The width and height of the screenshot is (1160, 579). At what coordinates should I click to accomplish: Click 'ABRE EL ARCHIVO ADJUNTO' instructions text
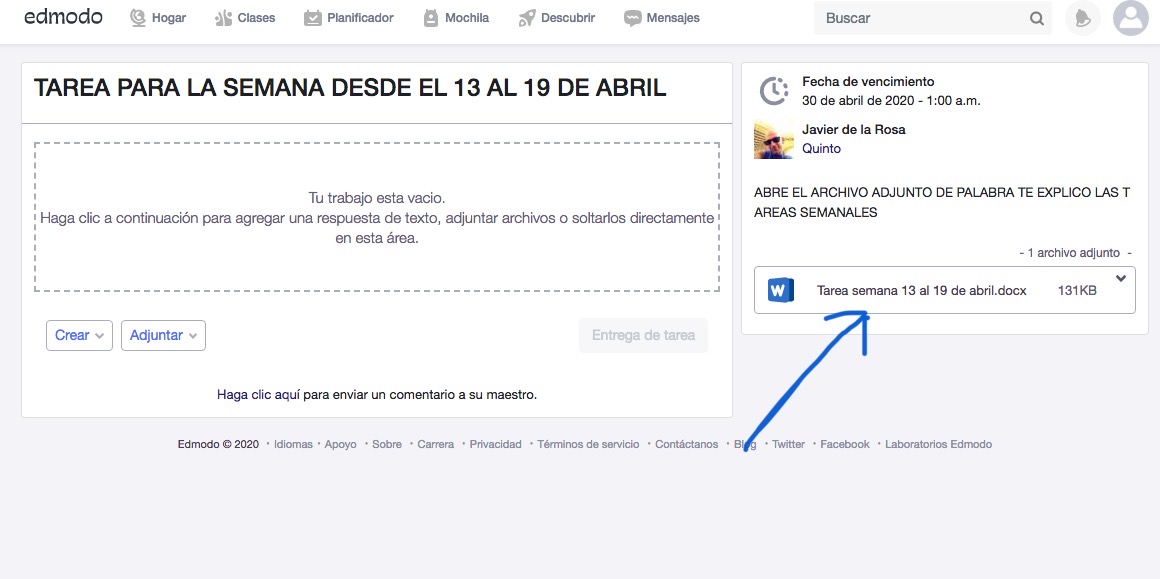942,203
